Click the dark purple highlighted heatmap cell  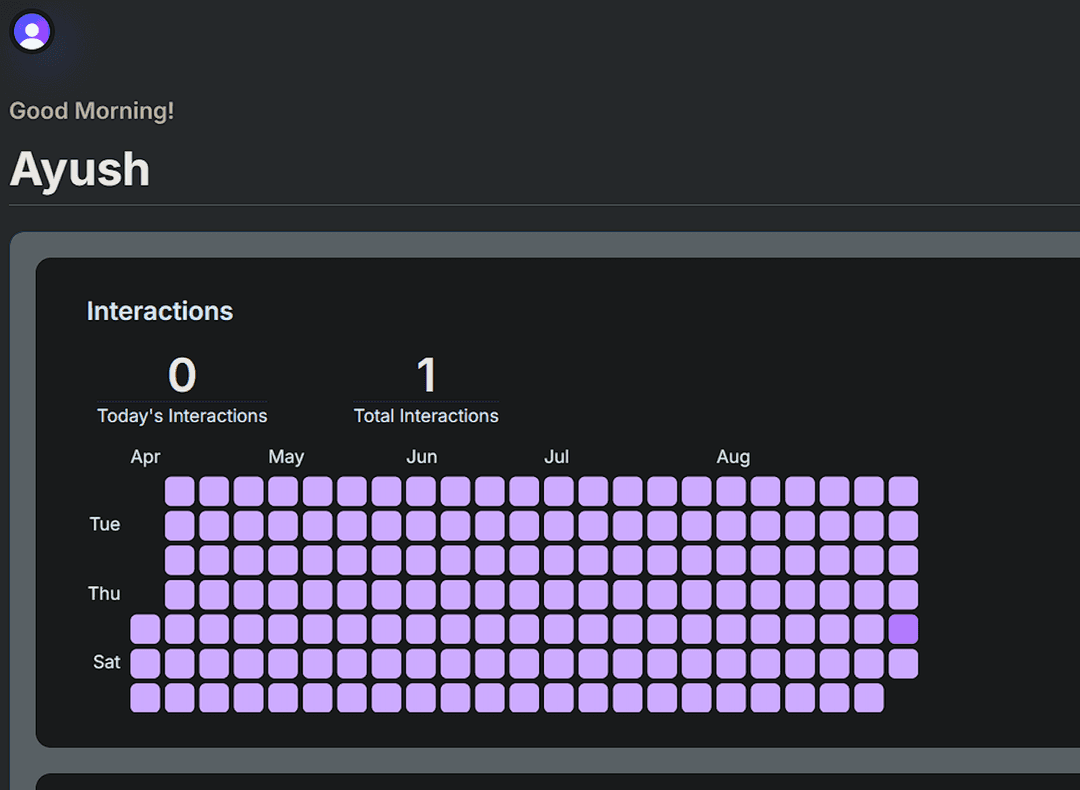click(x=903, y=629)
